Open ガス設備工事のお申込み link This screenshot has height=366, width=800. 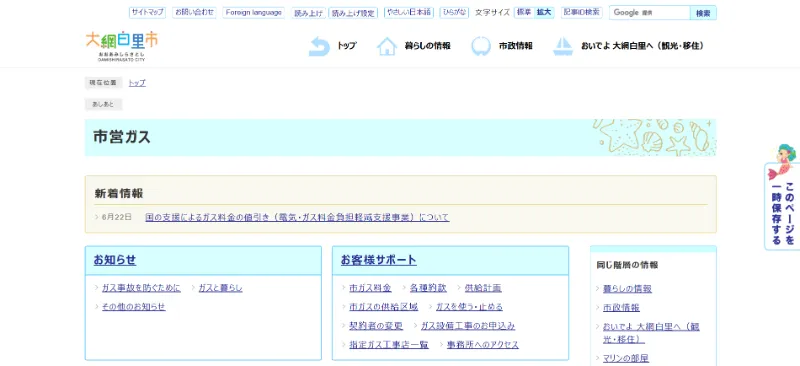[468, 326]
